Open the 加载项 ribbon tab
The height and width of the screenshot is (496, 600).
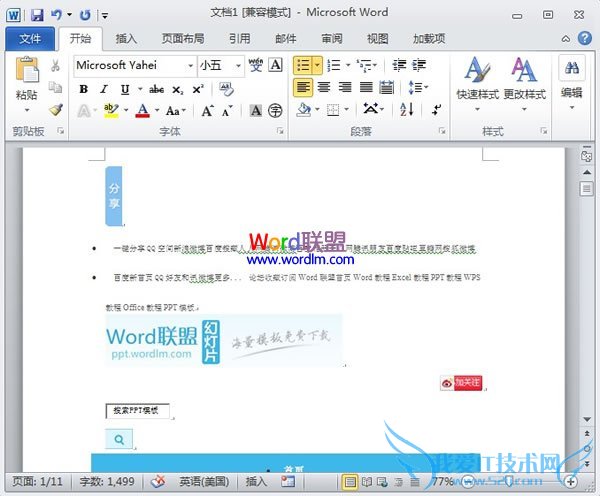pos(429,39)
